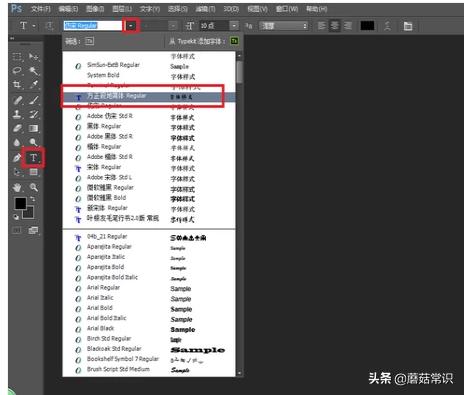Select the Rectangular Marquee tool
The width and height of the screenshot is (464, 395).
coord(17,56)
